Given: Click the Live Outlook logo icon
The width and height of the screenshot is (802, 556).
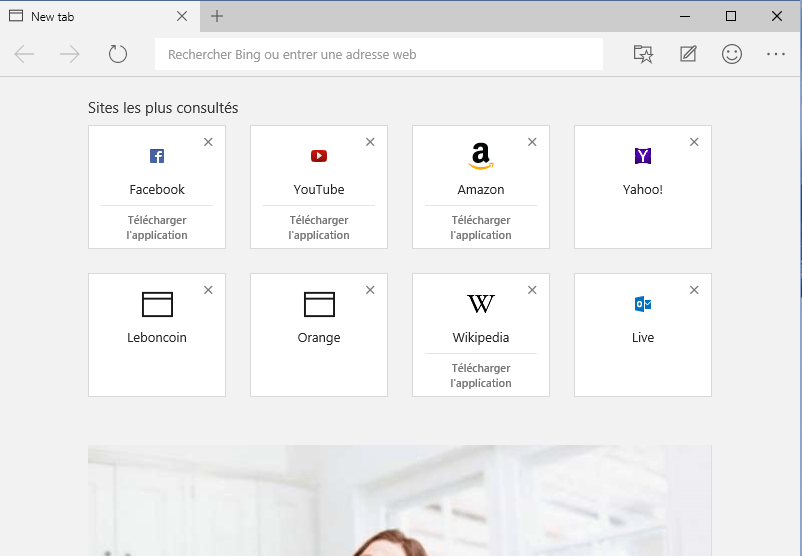Looking at the screenshot, I should click(x=642, y=304).
